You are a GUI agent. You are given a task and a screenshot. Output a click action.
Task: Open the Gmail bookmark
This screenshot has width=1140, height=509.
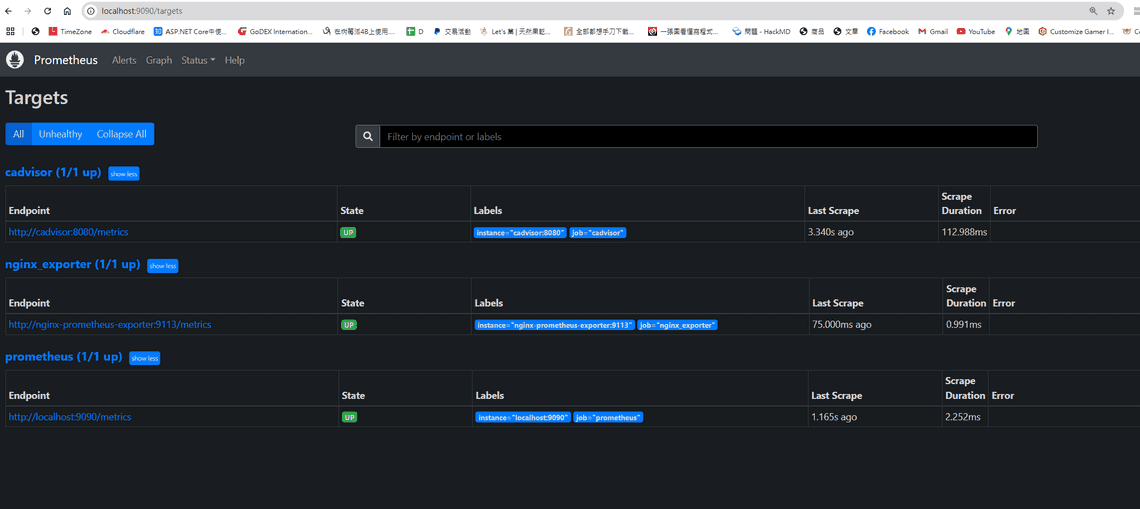click(932, 31)
